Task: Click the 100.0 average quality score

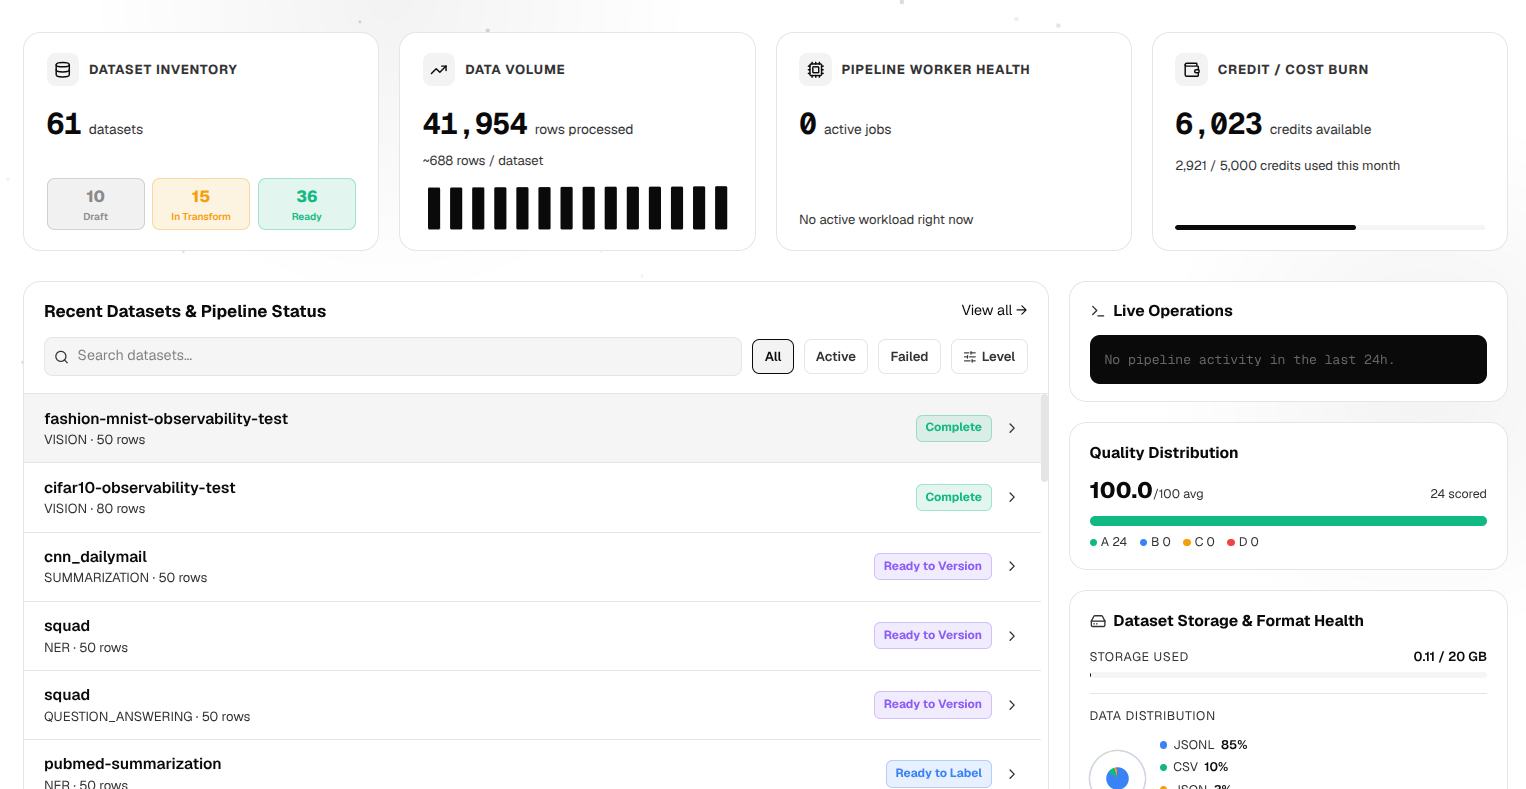Action: (x=1121, y=490)
